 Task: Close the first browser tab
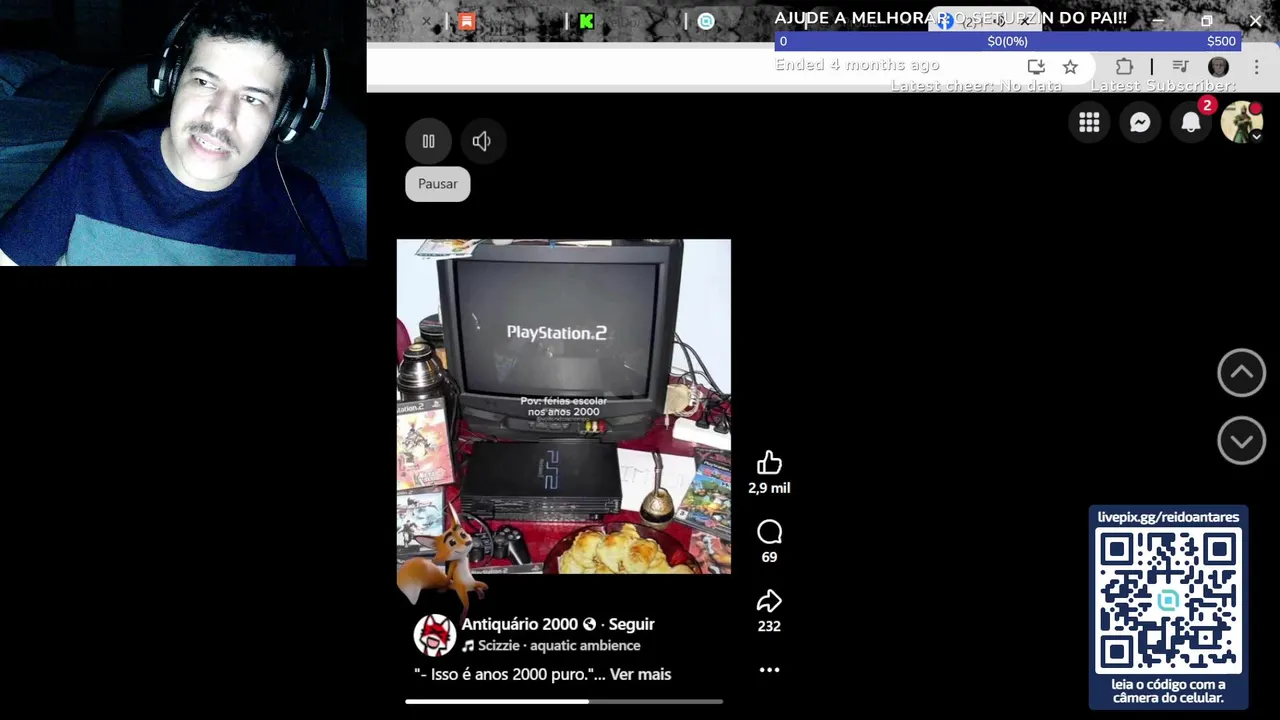coord(426,21)
